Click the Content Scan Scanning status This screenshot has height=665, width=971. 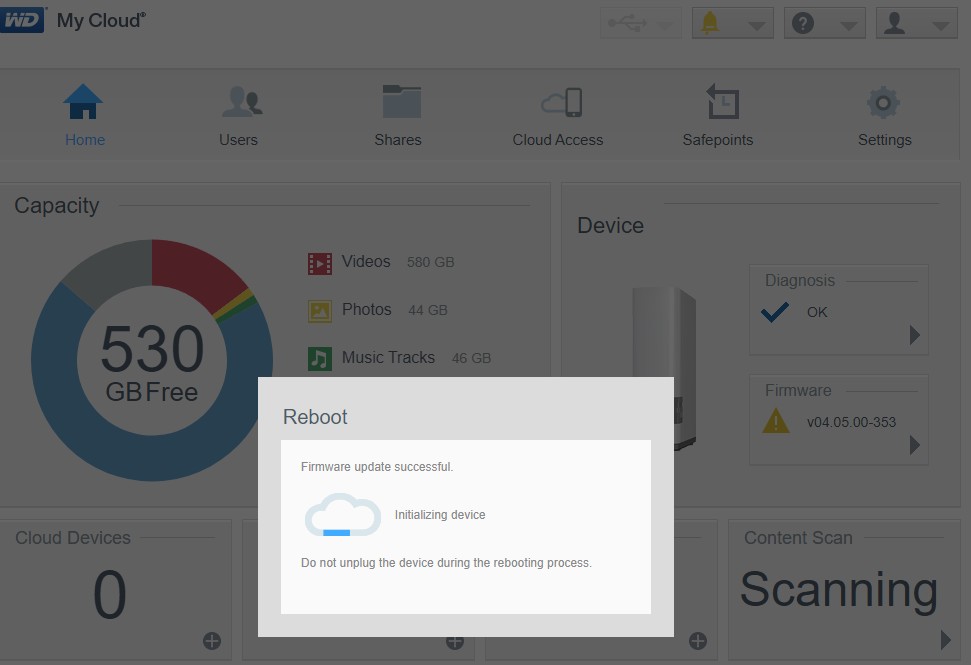(x=839, y=591)
